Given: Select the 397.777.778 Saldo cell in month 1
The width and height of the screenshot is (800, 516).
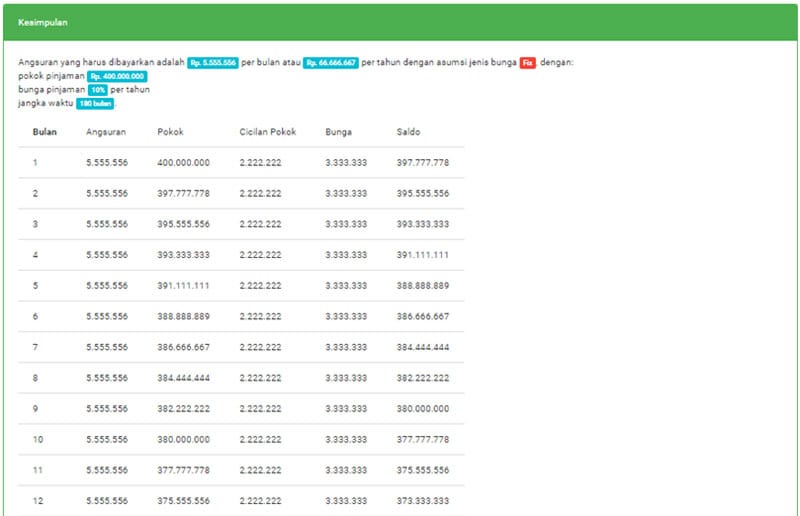Looking at the screenshot, I should tap(422, 162).
